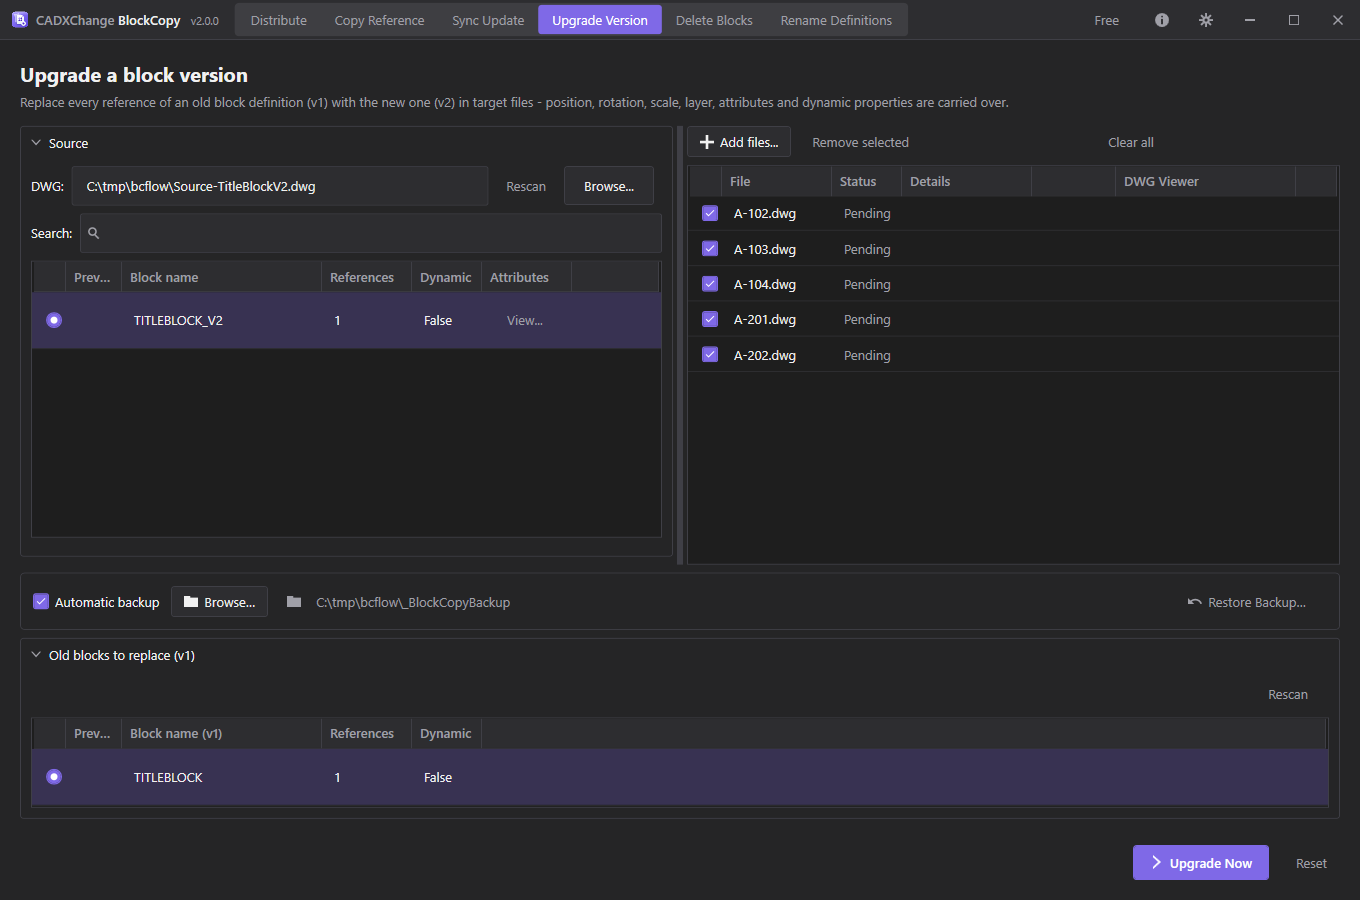Image resolution: width=1360 pixels, height=900 pixels.
Task: Click the backup path folder icon
Action: (x=294, y=602)
